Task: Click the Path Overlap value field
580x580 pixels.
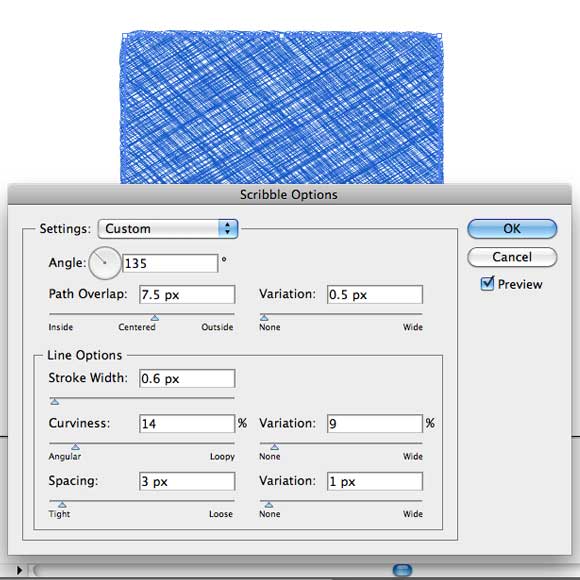Action: click(187, 294)
